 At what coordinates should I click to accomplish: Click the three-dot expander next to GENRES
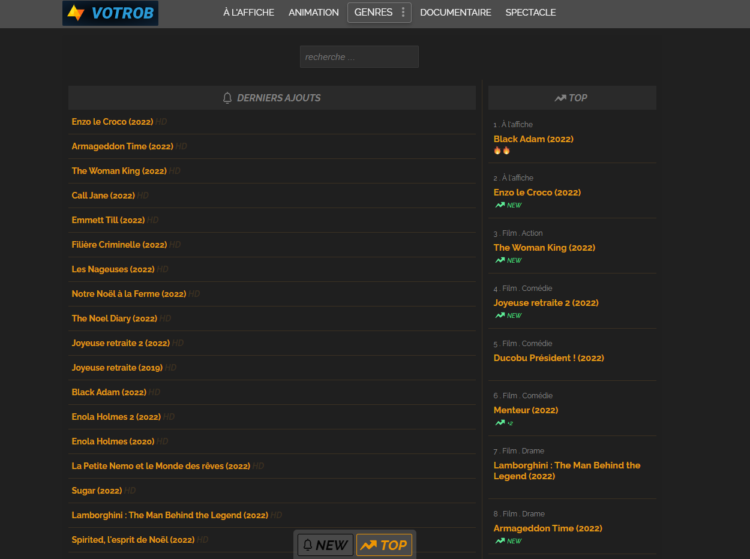[403, 12]
